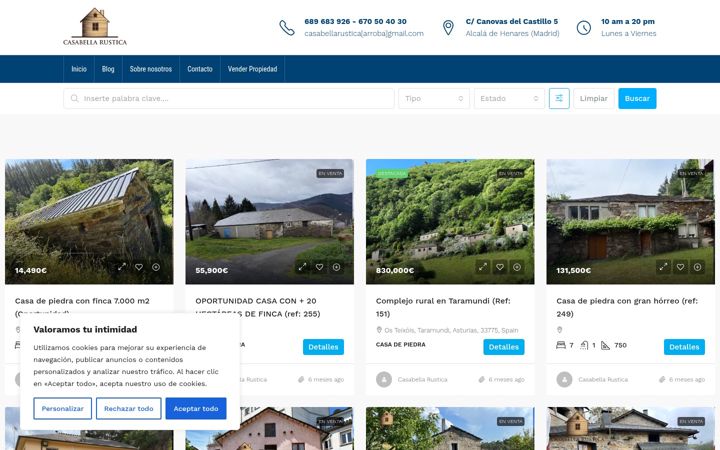
Task: Open Contacto menu item
Action: [x=200, y=69]
